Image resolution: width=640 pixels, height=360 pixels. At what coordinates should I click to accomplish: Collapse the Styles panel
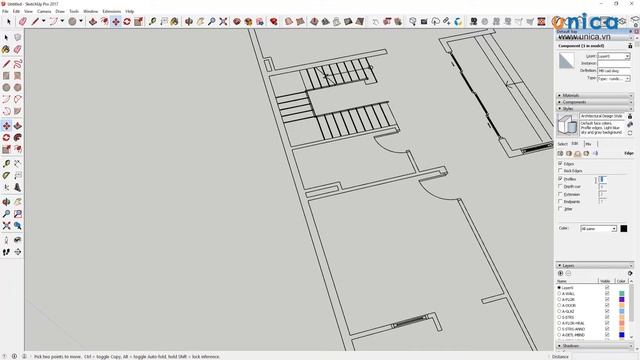(595, 109)
